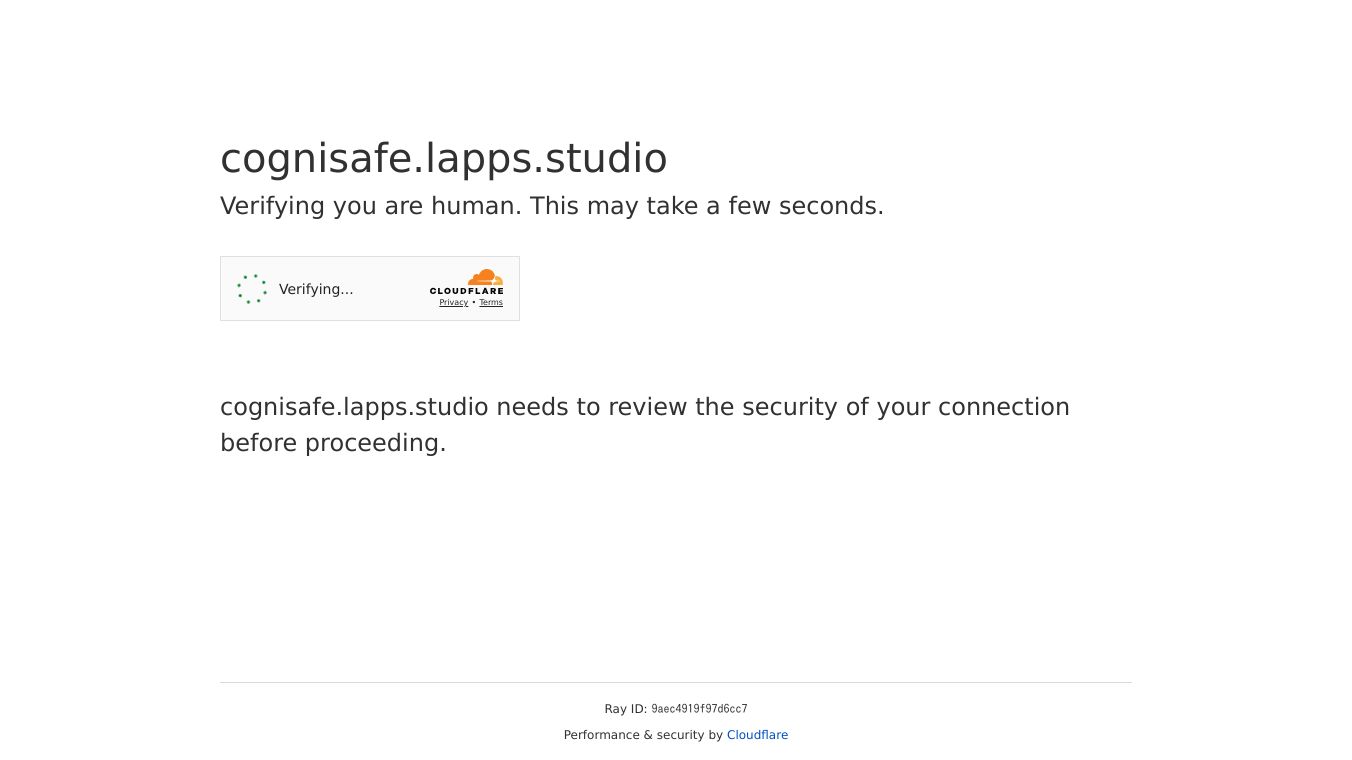Click the loader animation next to Verifying text
This screenshot has height=760, width=1352.
click(x=252, y=288)
